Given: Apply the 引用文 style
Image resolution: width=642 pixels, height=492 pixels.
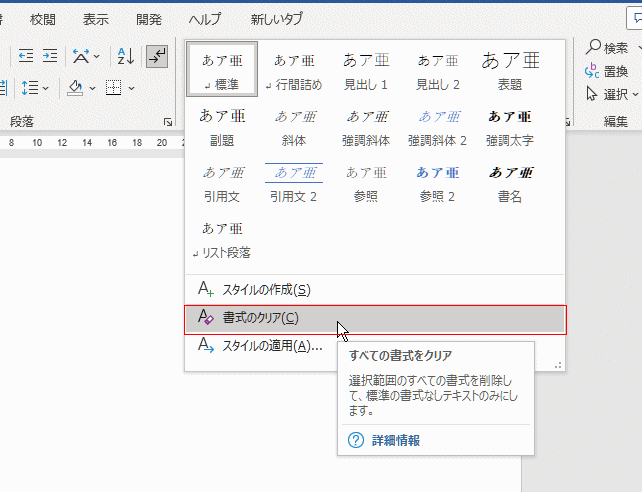Looking at the screenshot, I should click(x=222, y=183).
